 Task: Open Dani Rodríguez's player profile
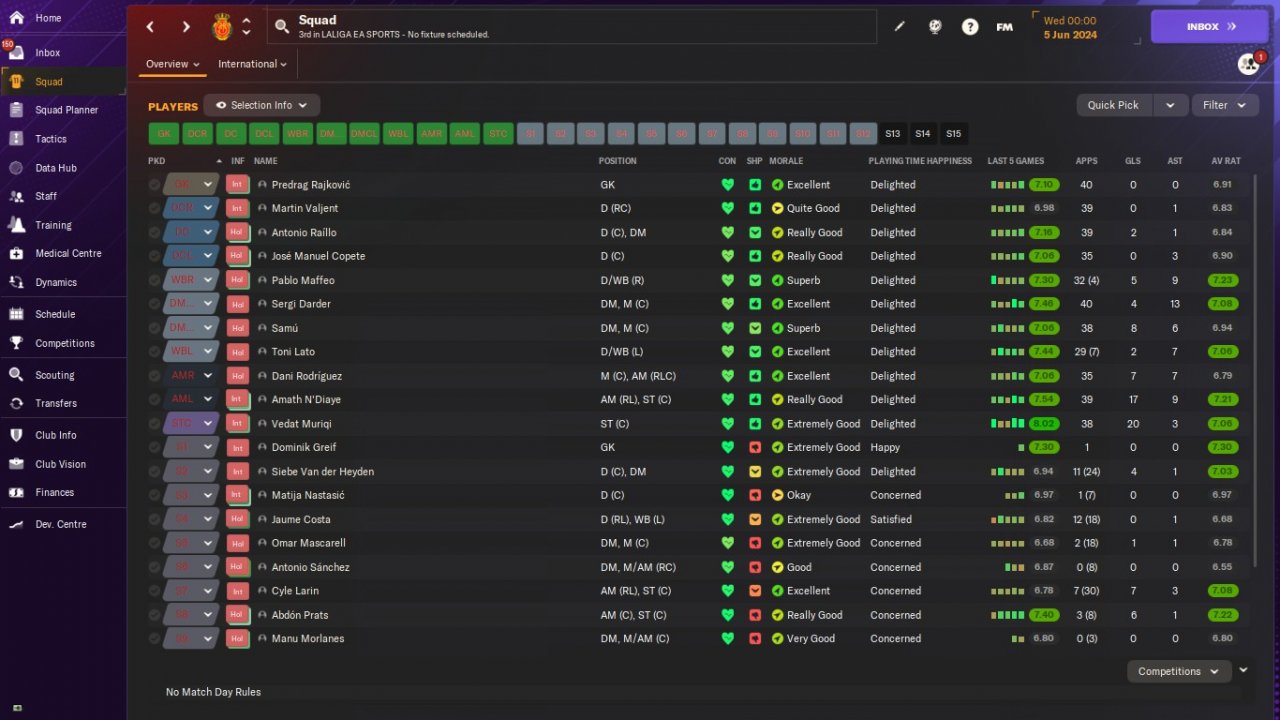[x=307, y=376]
